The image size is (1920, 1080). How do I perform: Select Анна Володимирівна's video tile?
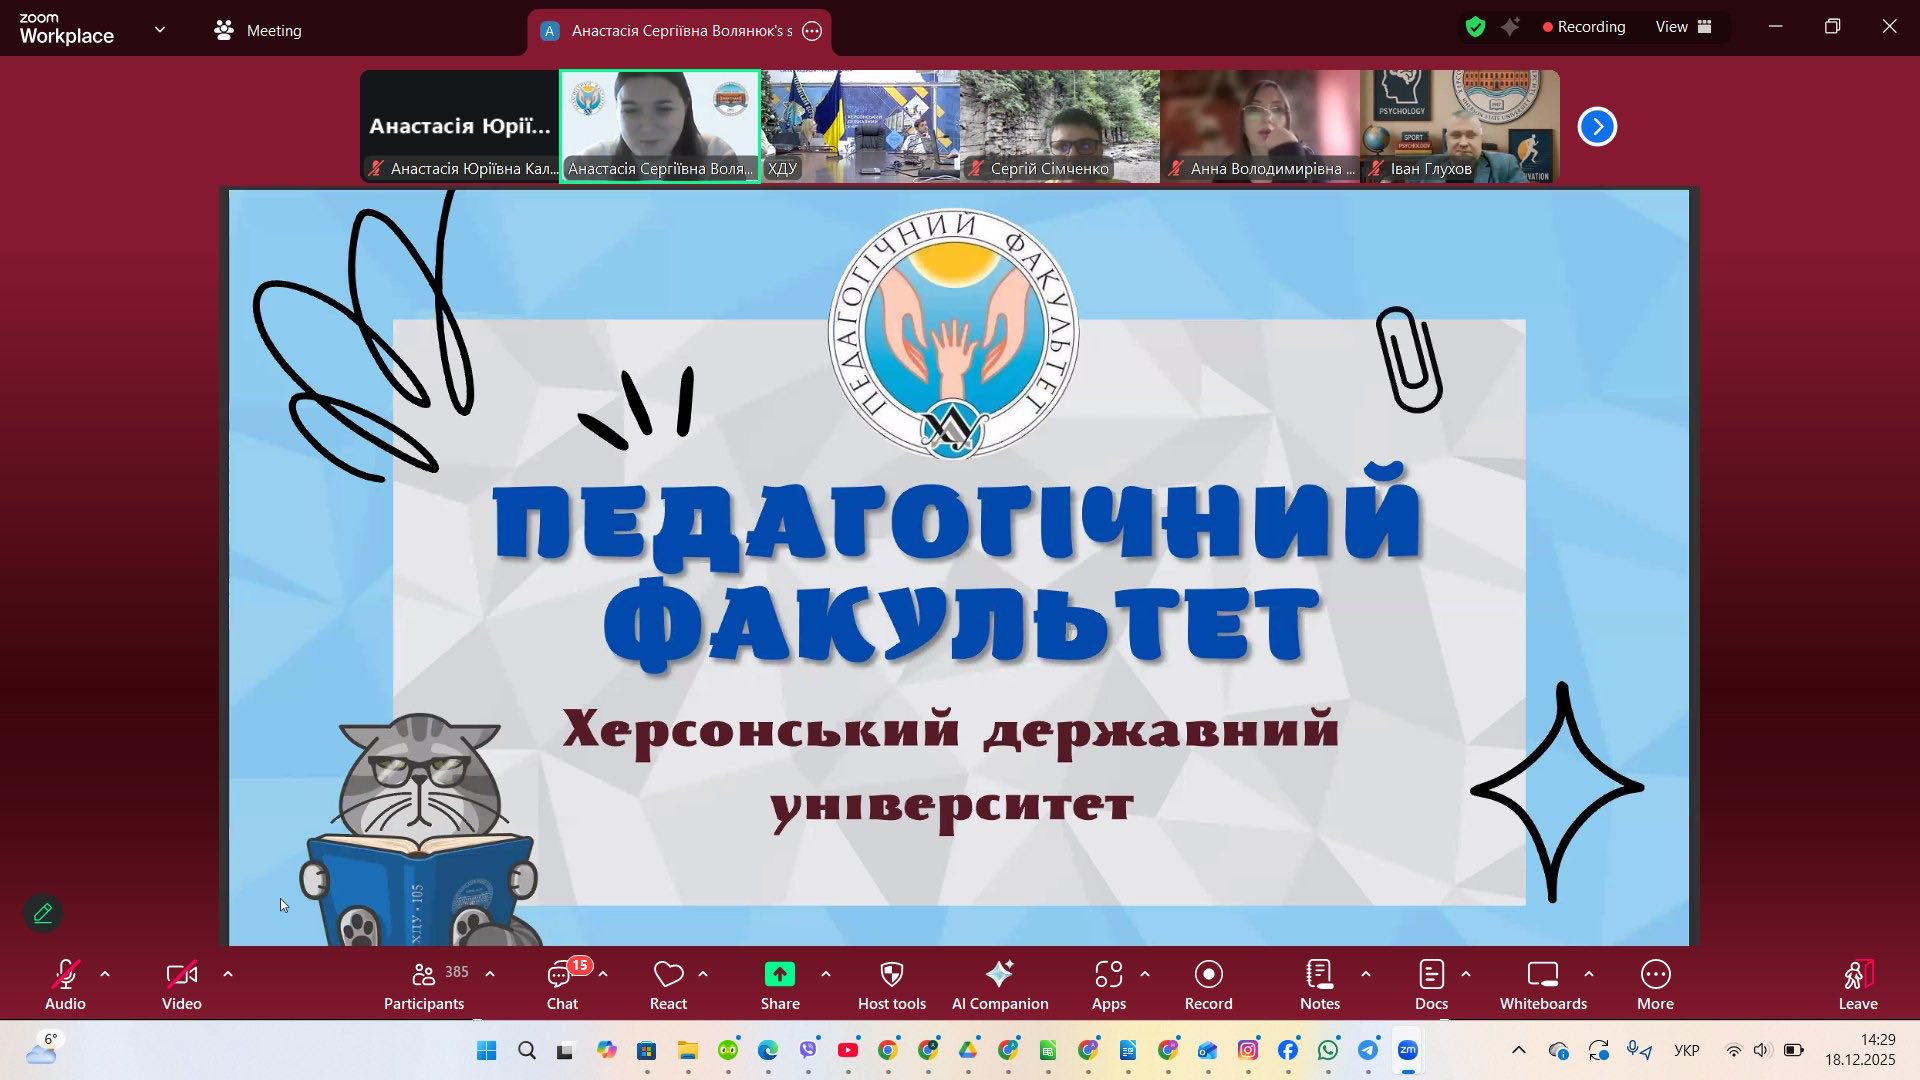coord(1260,127)
